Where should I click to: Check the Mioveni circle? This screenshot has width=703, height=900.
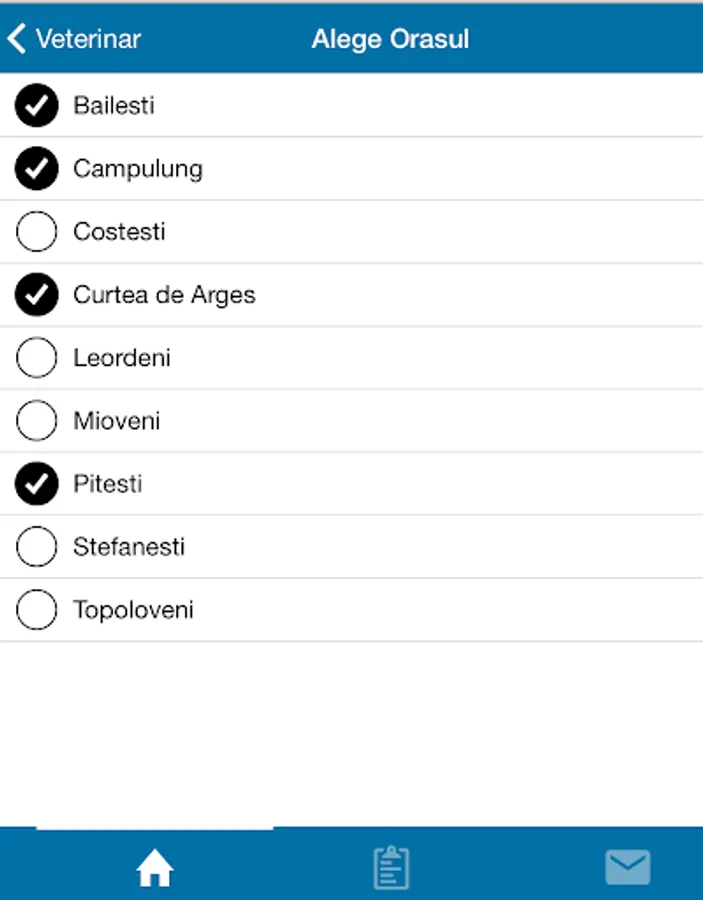pyautogui.click(x=37, y=420)
